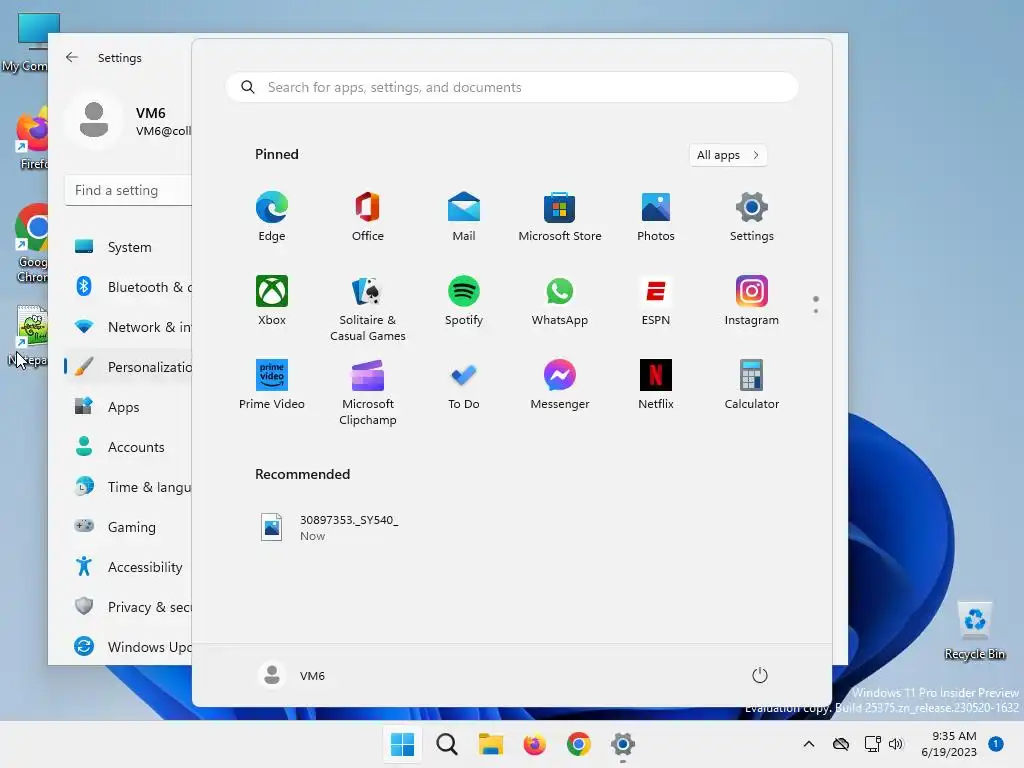1024x768 pixels.
Task: Open File Explorer from the taskbar
Action: coord(490,744)
